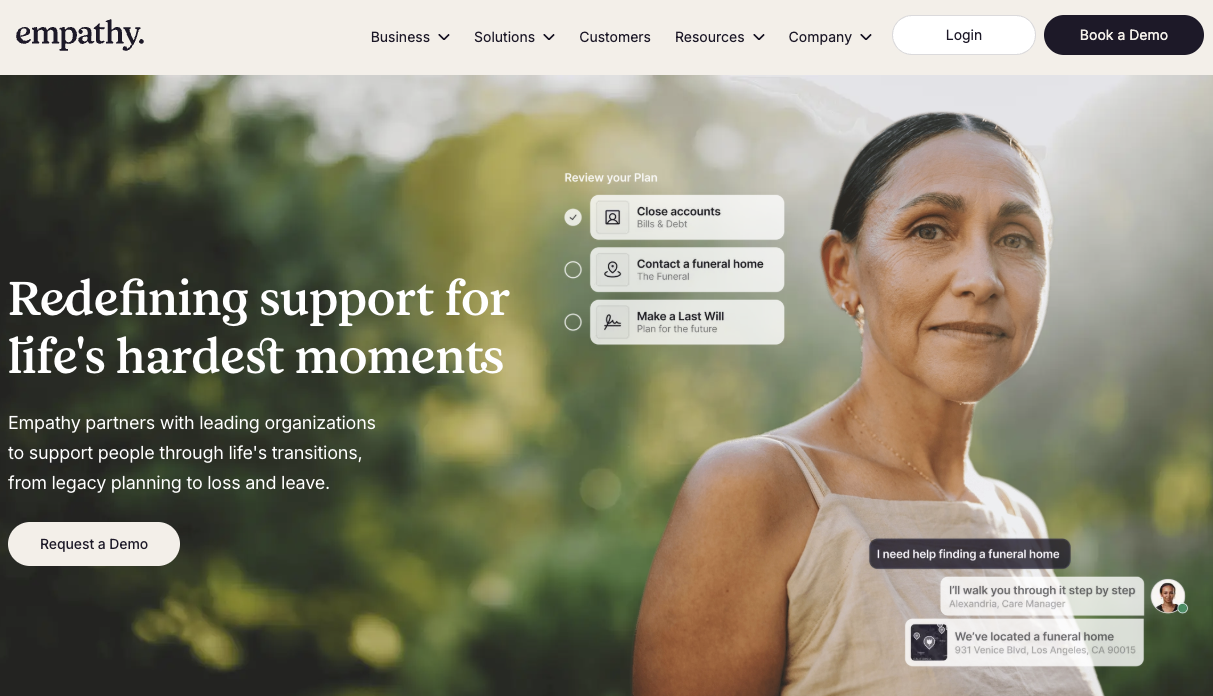This screenshot has width=1213, height=696.
Task: Expand the Resources dropdown chevron
Action: tap(759, 37)
